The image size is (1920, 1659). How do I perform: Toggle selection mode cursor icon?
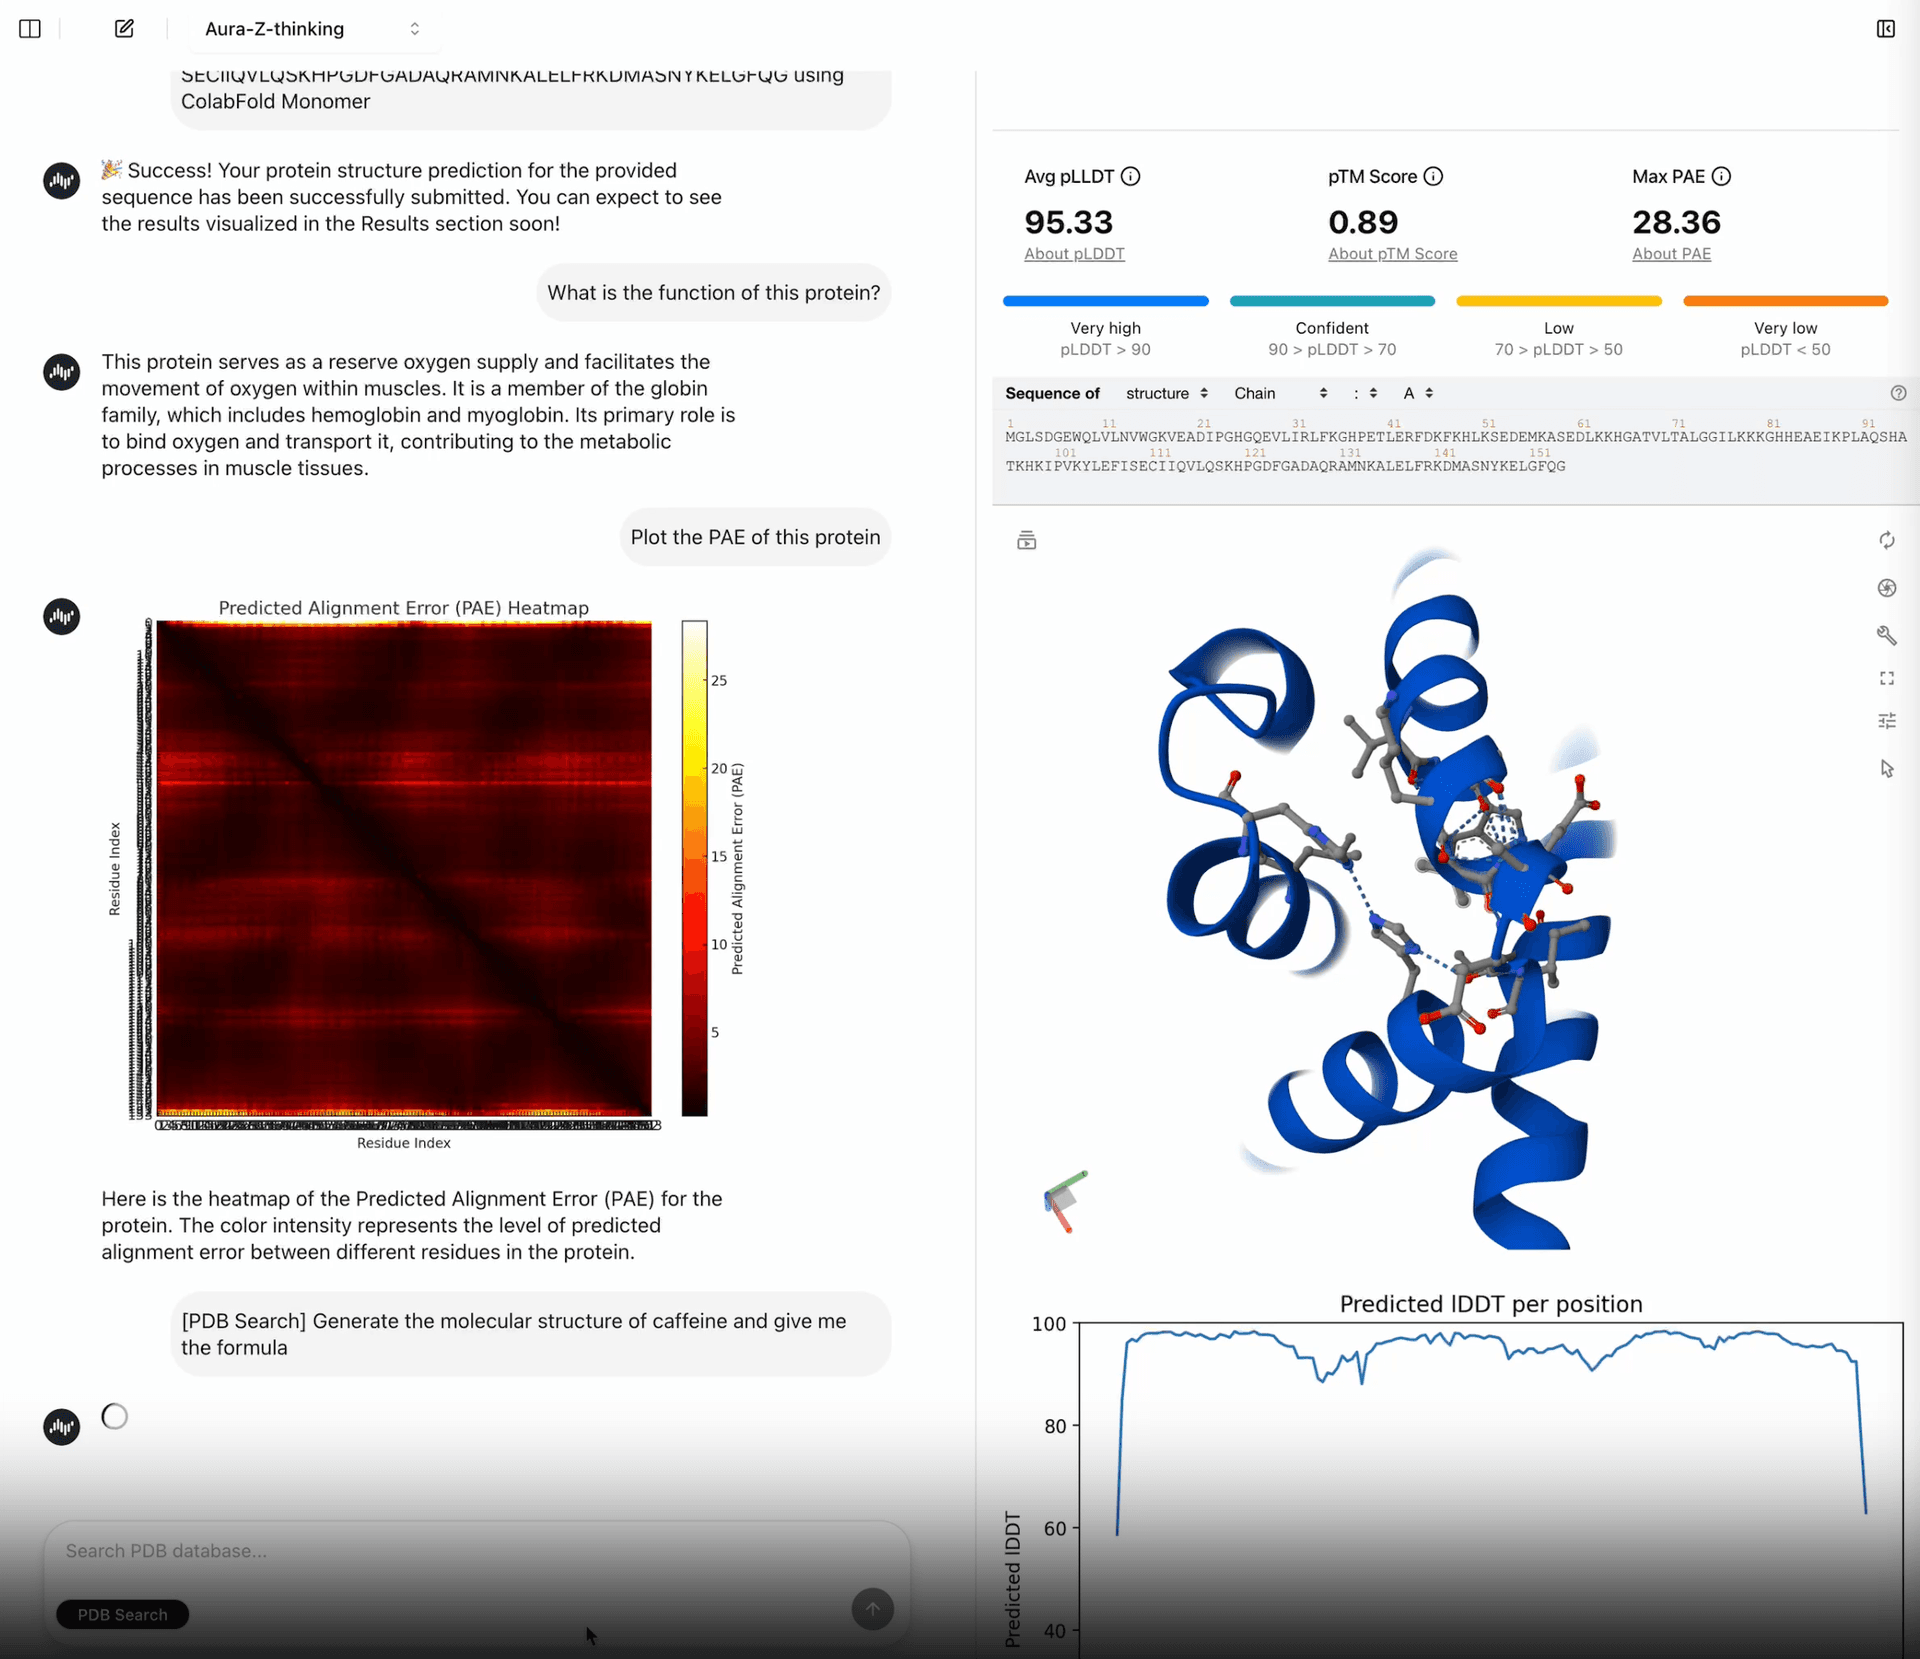click(x=1886, y=769)
